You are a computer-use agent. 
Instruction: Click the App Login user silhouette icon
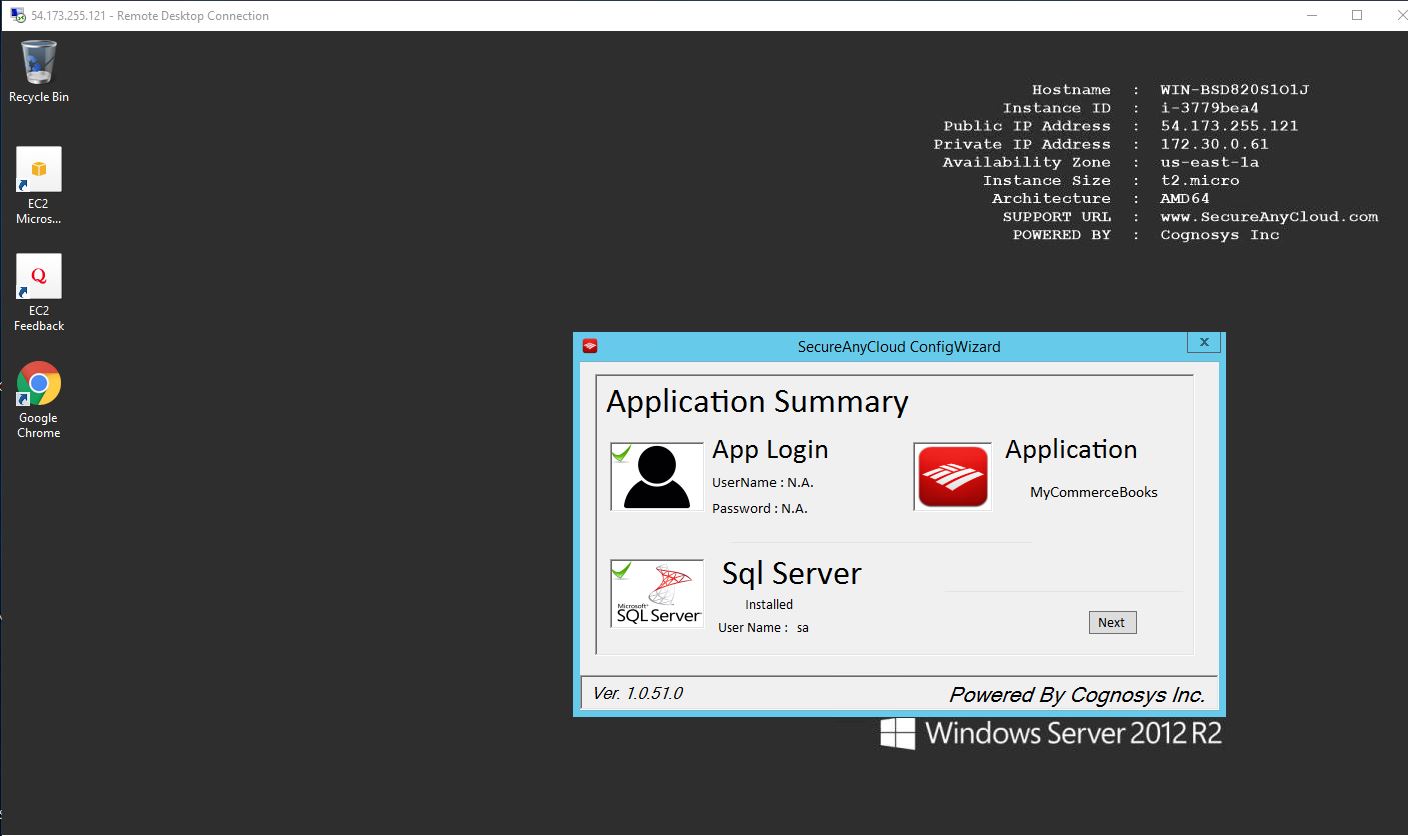657,478
